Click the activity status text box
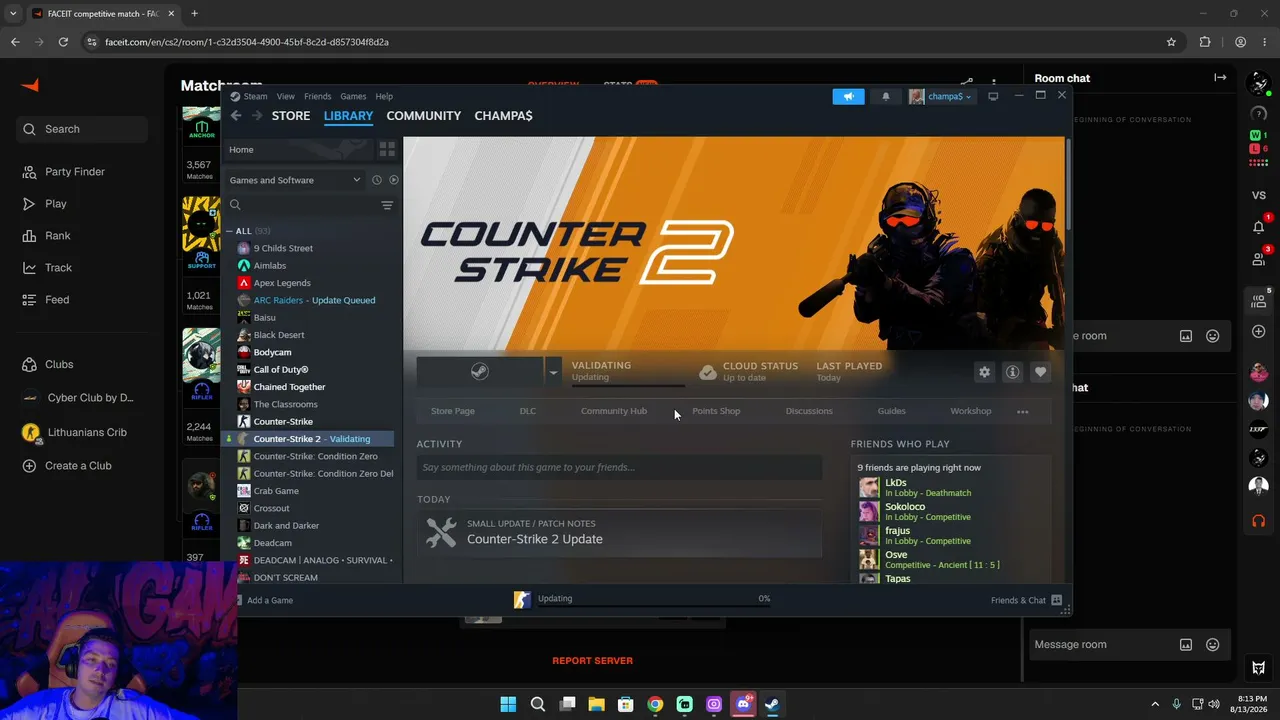The height and width of the screenshot is (720, 1280). (619, 467)
